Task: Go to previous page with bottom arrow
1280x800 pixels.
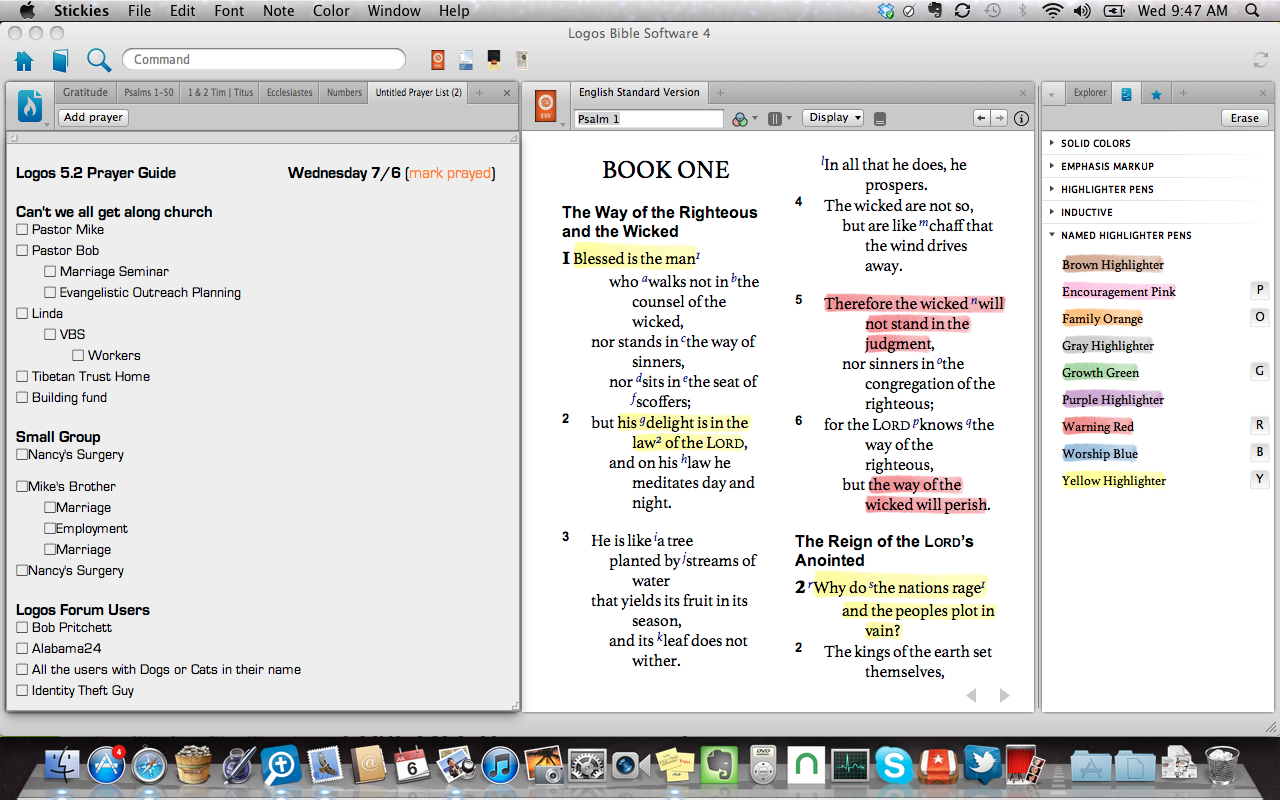Action: tap(971, 695)
